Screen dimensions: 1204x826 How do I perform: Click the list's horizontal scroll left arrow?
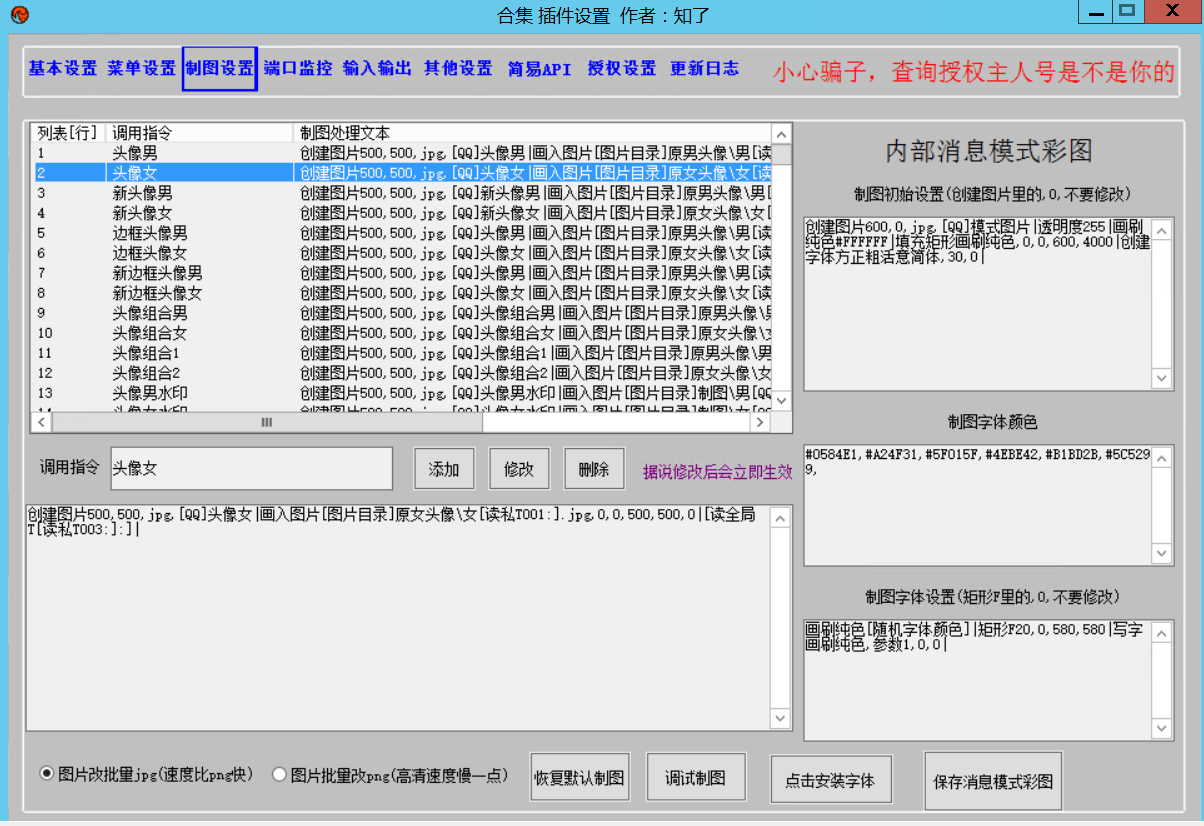point(41,423)
